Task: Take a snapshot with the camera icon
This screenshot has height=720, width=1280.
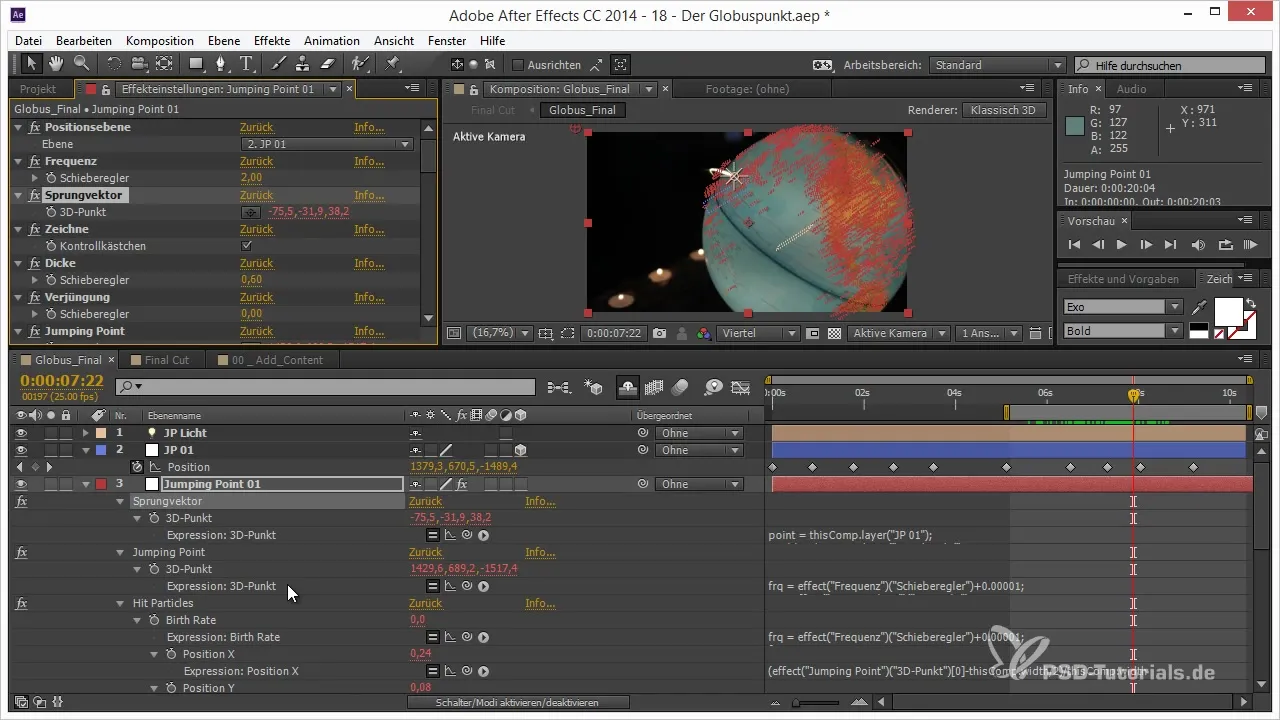Action: [660, 333]
